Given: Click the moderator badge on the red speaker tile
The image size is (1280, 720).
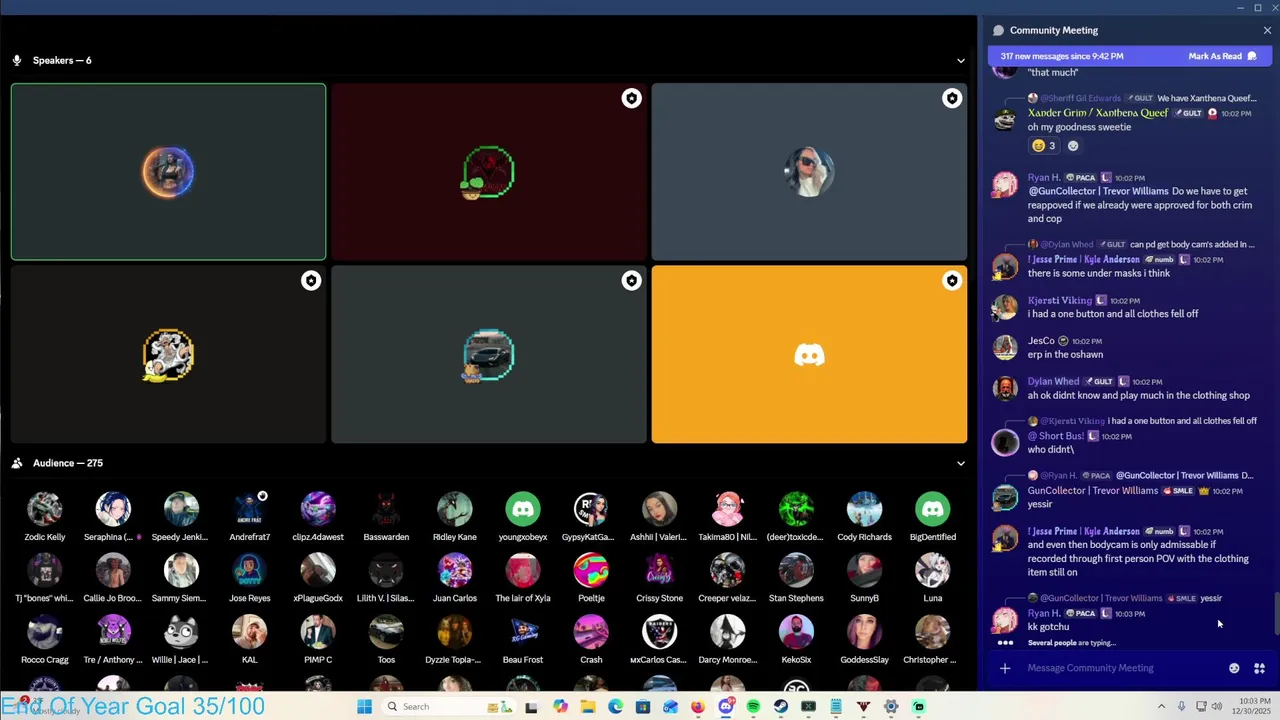Looking at the screenshot, I should [x=631, y=98].
